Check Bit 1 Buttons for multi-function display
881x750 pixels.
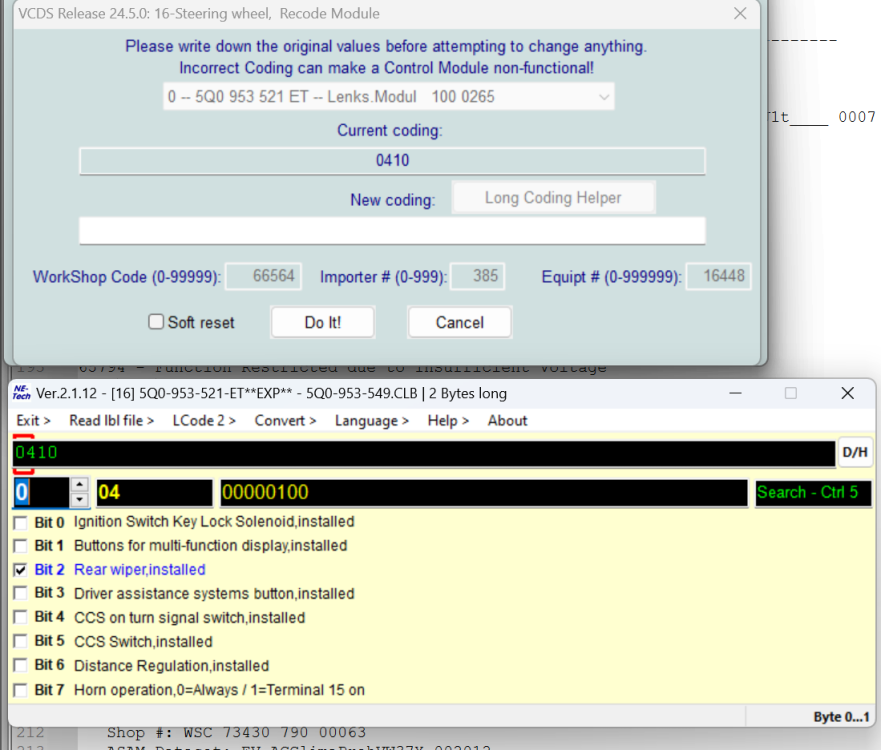click(x=20, y=546)
